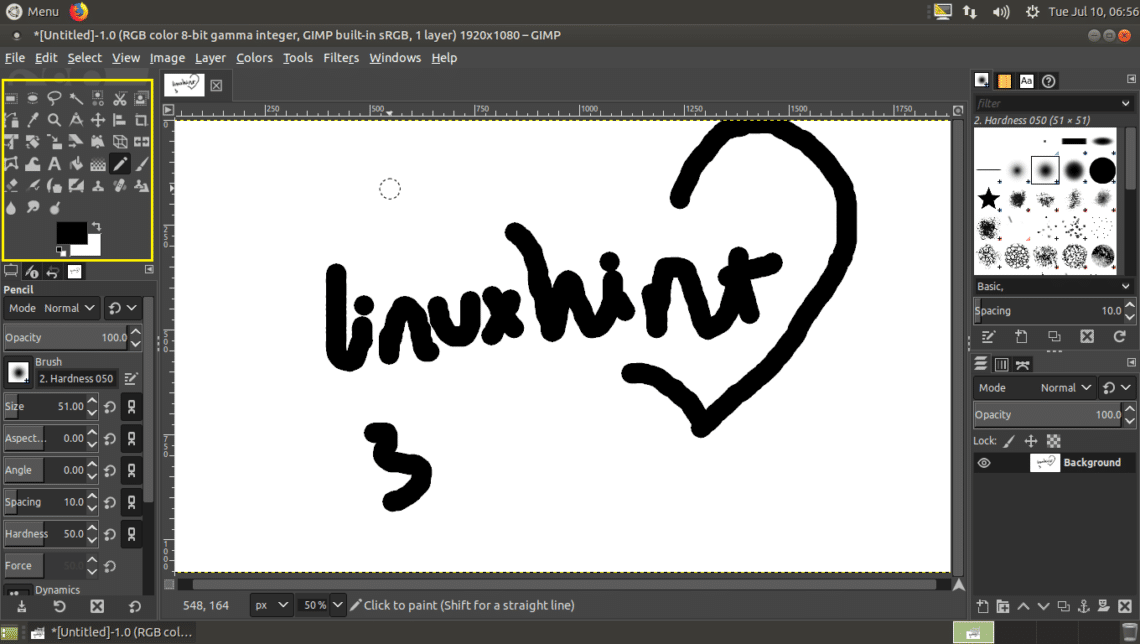Select the Fuzzy Select magic wand tool
This screenshot has width=1140, height=644.
[76, 98]
